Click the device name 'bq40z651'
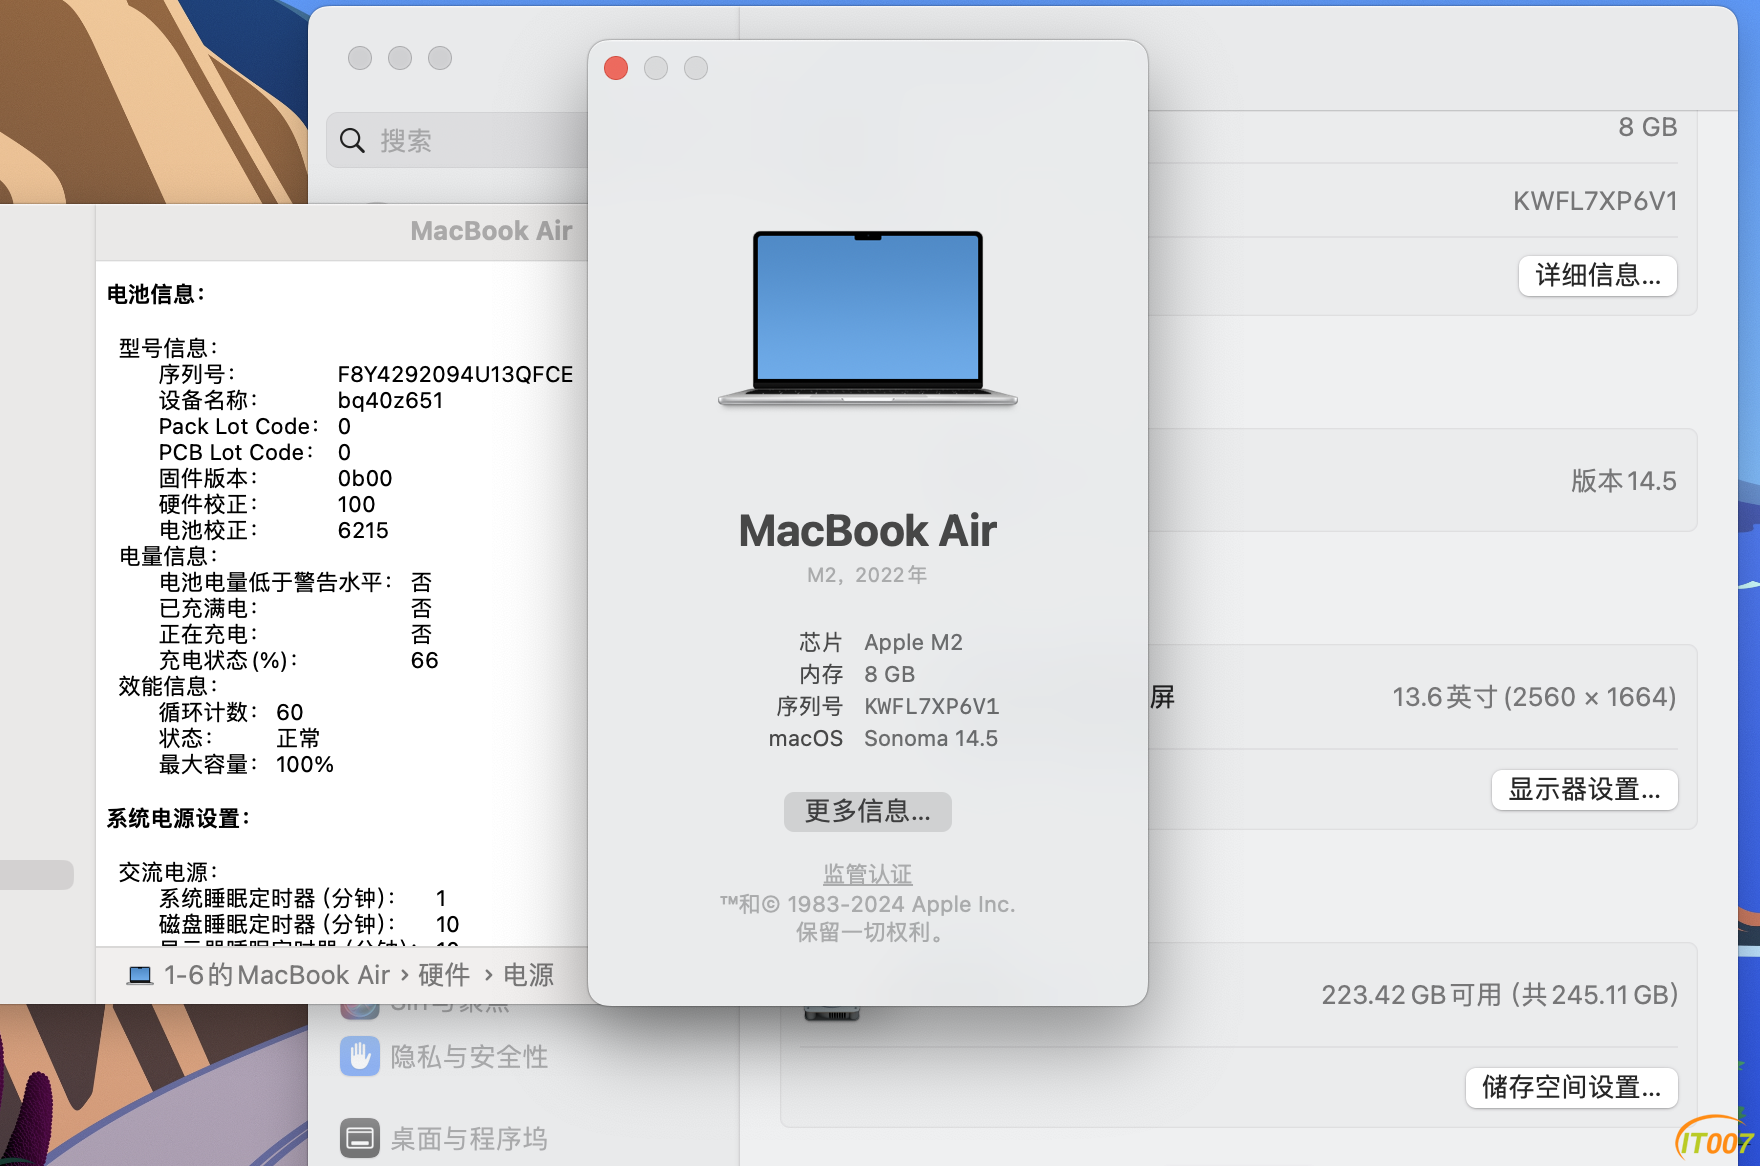Screen dimensions: 1760x1166 (390, 400)
